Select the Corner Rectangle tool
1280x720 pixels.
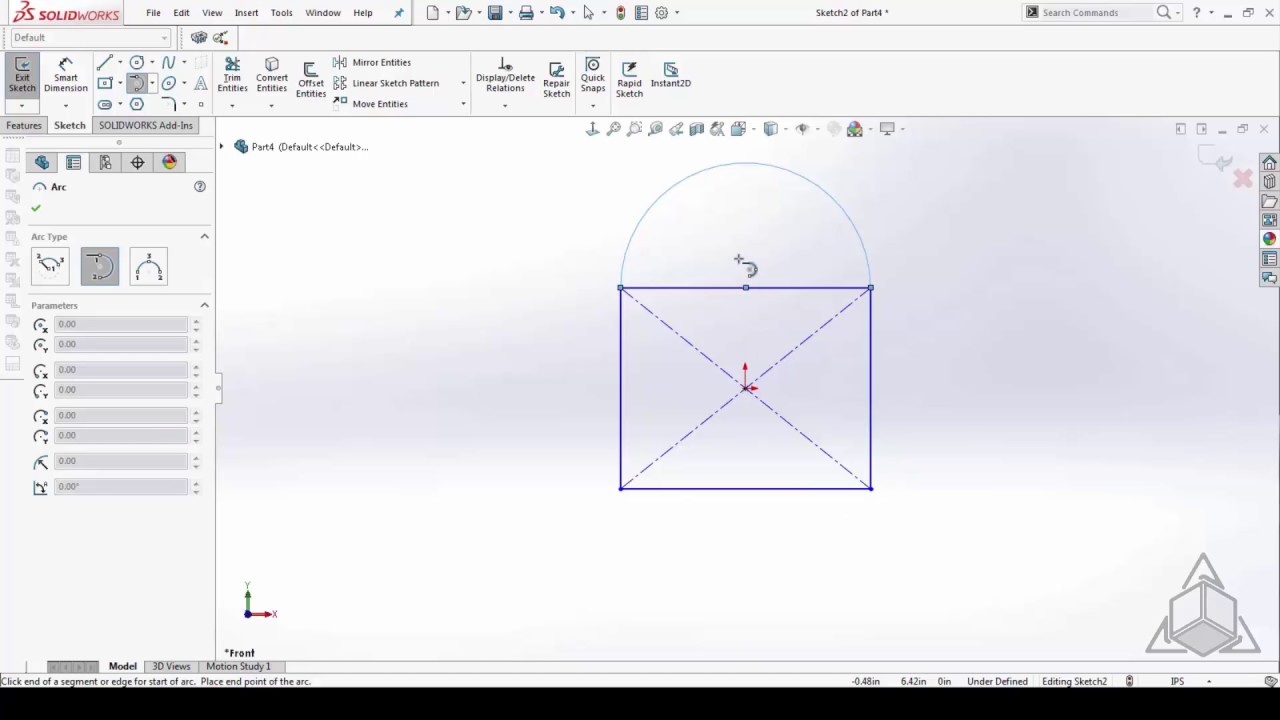click(x=104, y=83)
